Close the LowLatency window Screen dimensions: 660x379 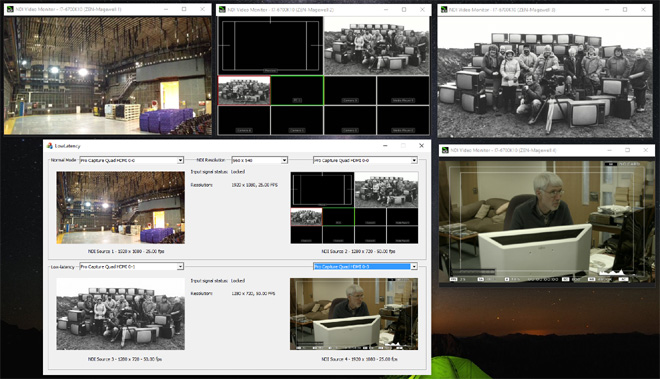421,146
